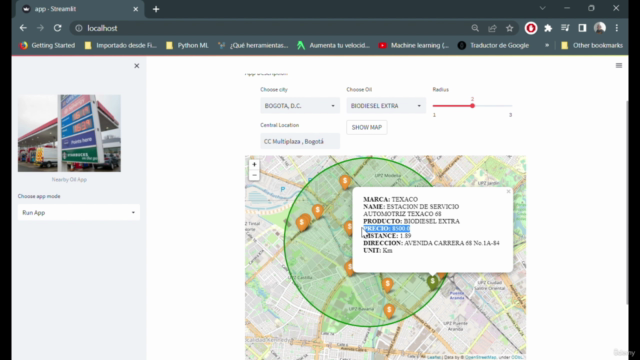Open the Traductor de Google bookmark
640x360 pixels.
493,45
